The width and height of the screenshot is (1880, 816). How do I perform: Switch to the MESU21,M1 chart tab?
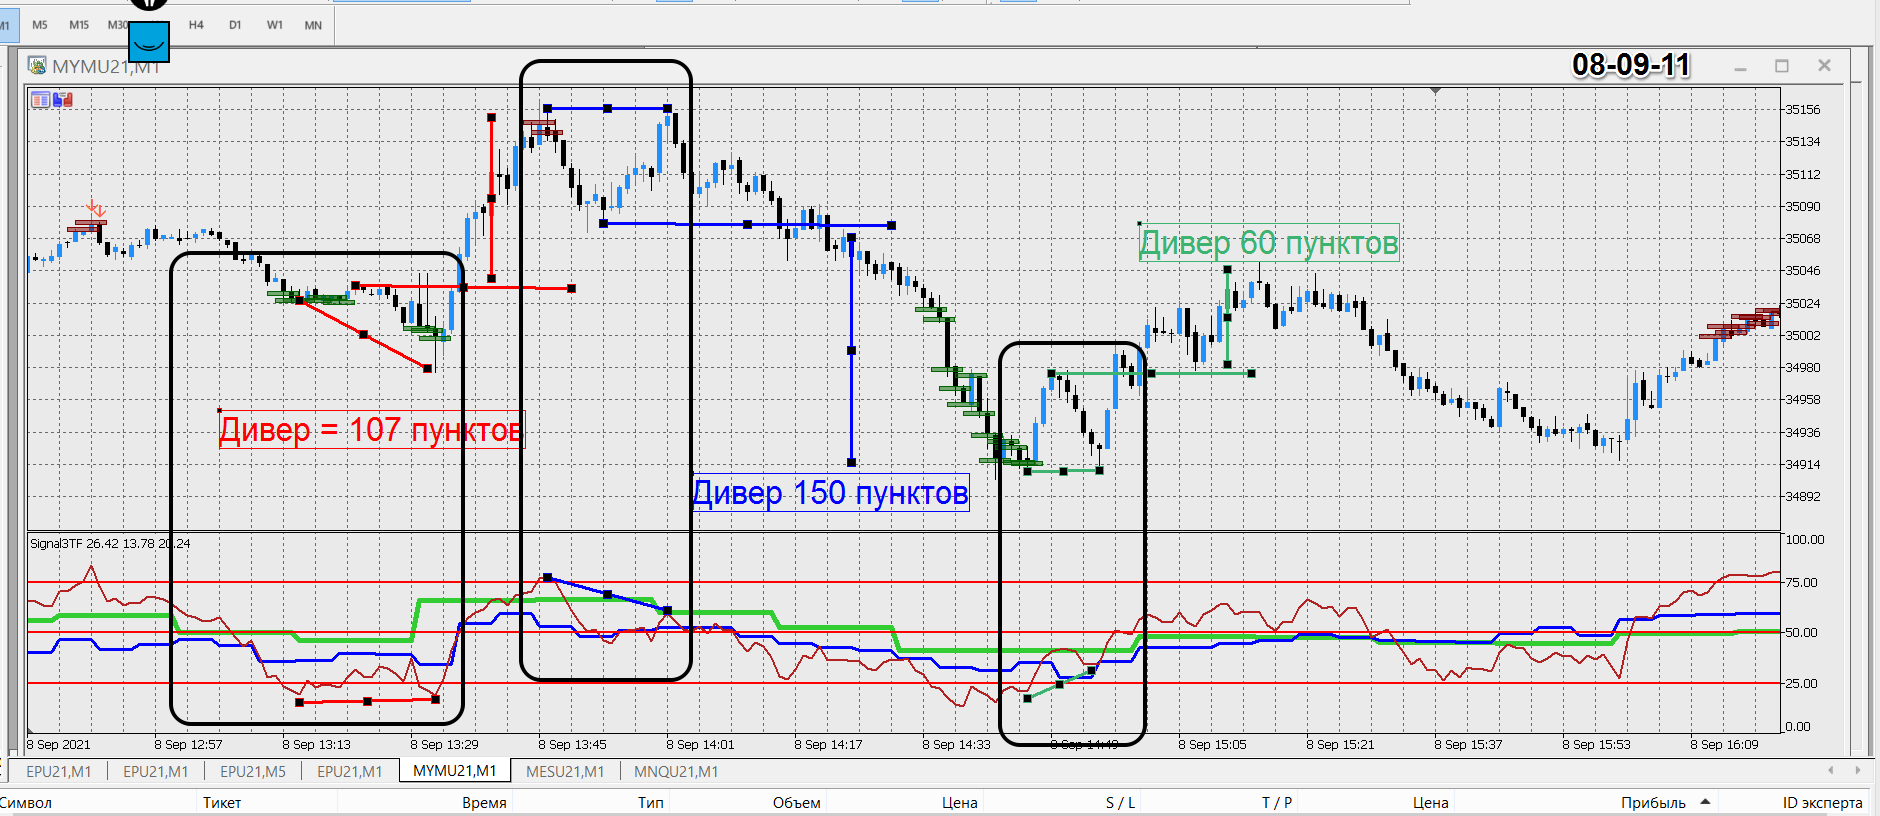(565, 771)
